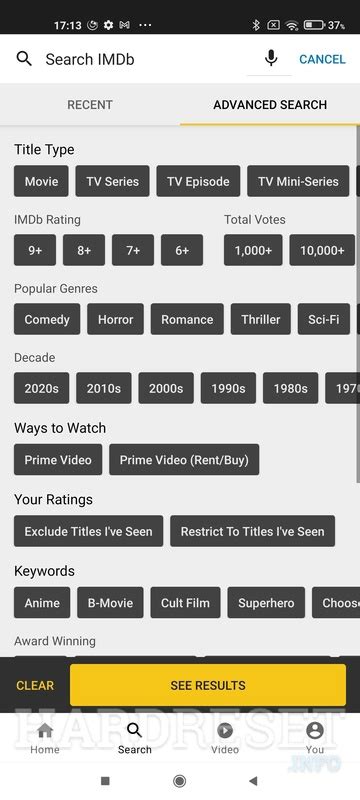This screenshot has height=800, width=360.
Task: Switch to the Recent tab
Action: click(90, 105)
